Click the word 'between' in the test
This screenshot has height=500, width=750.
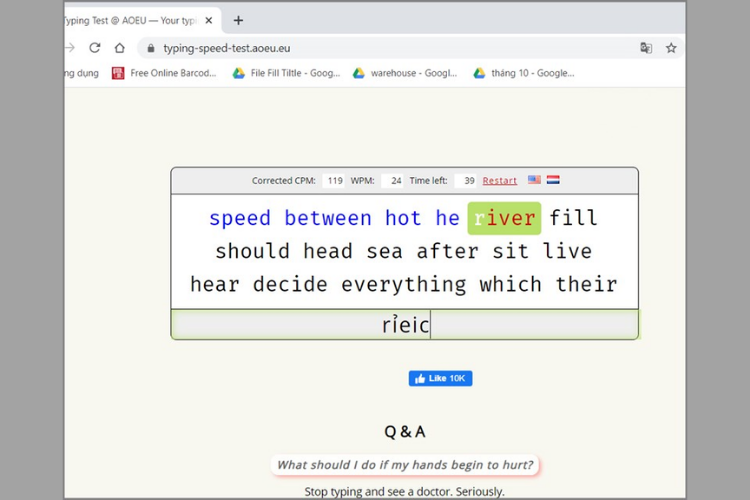click(328, 219)
